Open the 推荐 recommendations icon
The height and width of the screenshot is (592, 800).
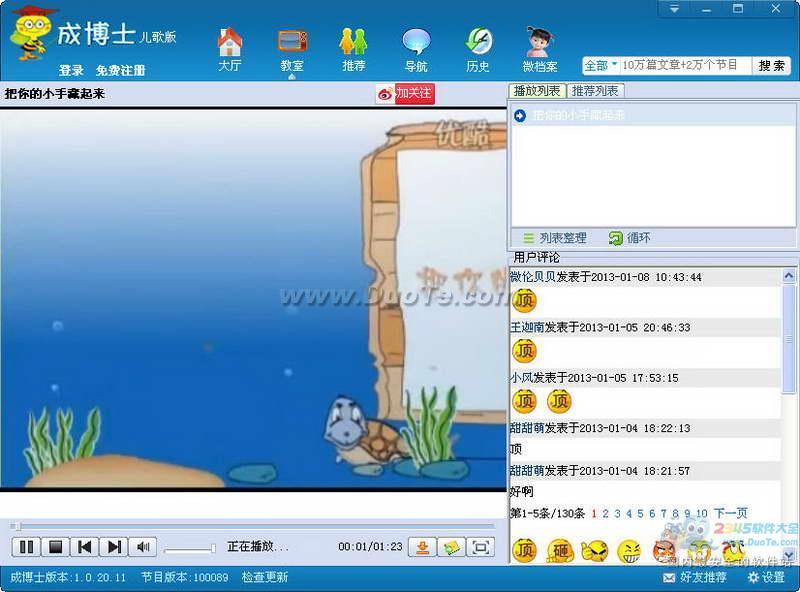click(x=353, y=48)
